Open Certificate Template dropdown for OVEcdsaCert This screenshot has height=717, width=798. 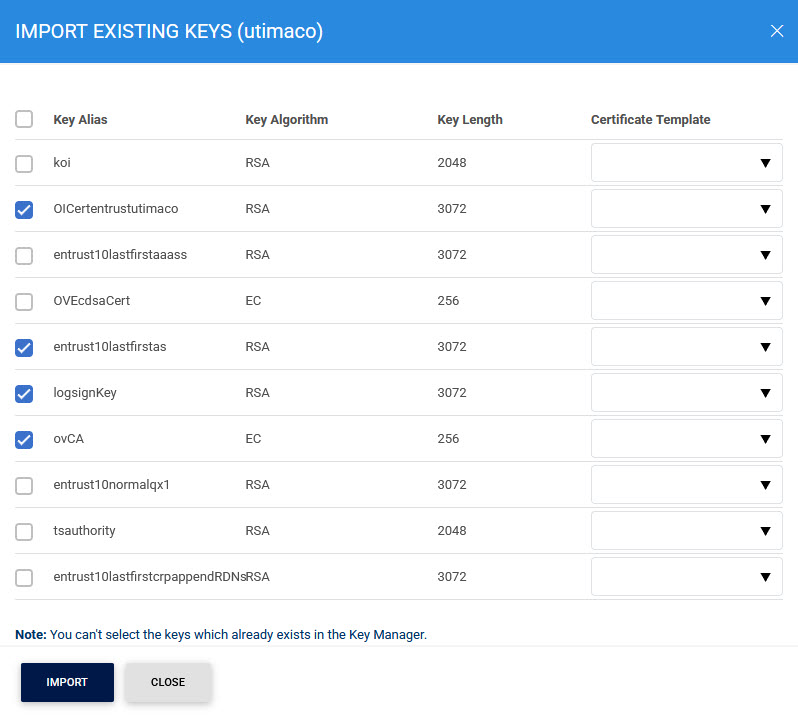pyautogui.click(x=686, y=301)
